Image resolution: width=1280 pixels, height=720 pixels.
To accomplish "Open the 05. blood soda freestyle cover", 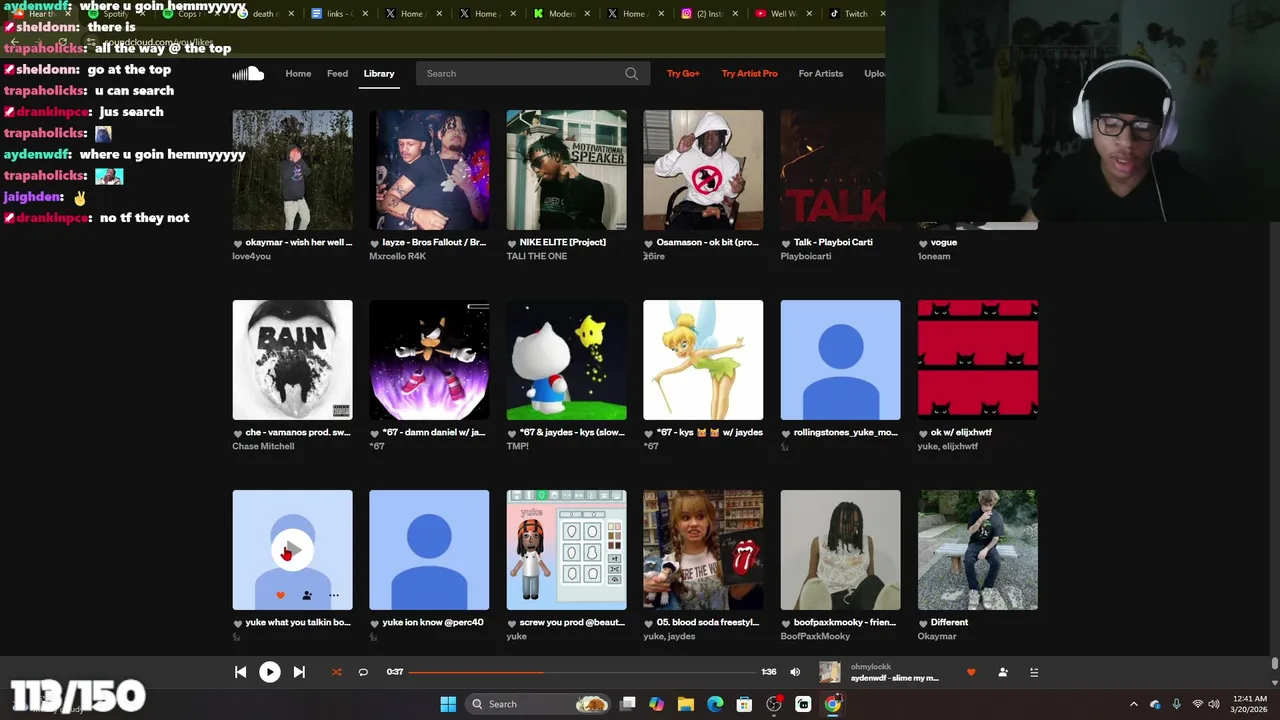I will [703, 550].
